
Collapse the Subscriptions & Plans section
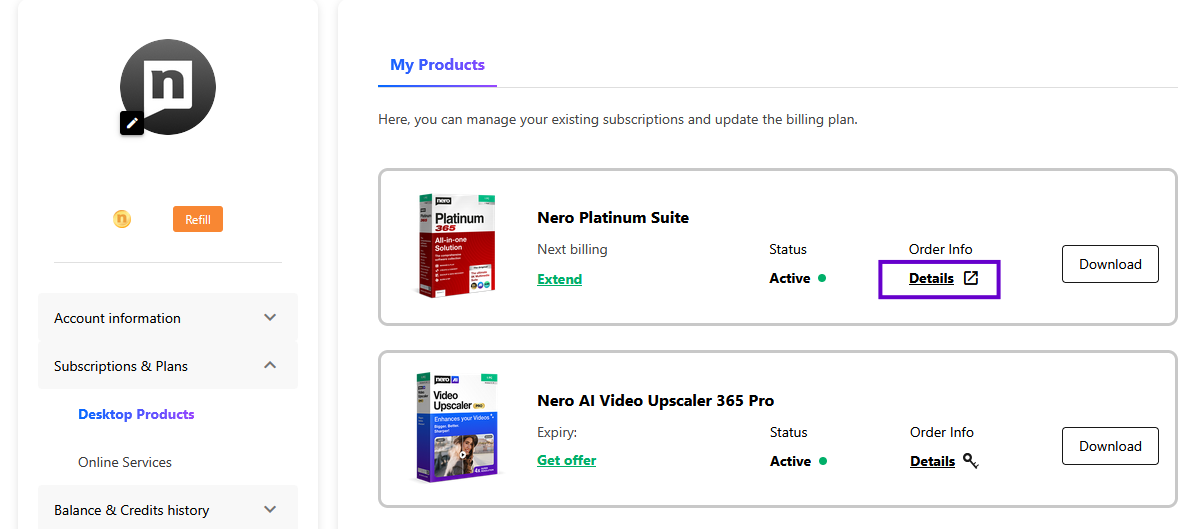pos(168,366)
